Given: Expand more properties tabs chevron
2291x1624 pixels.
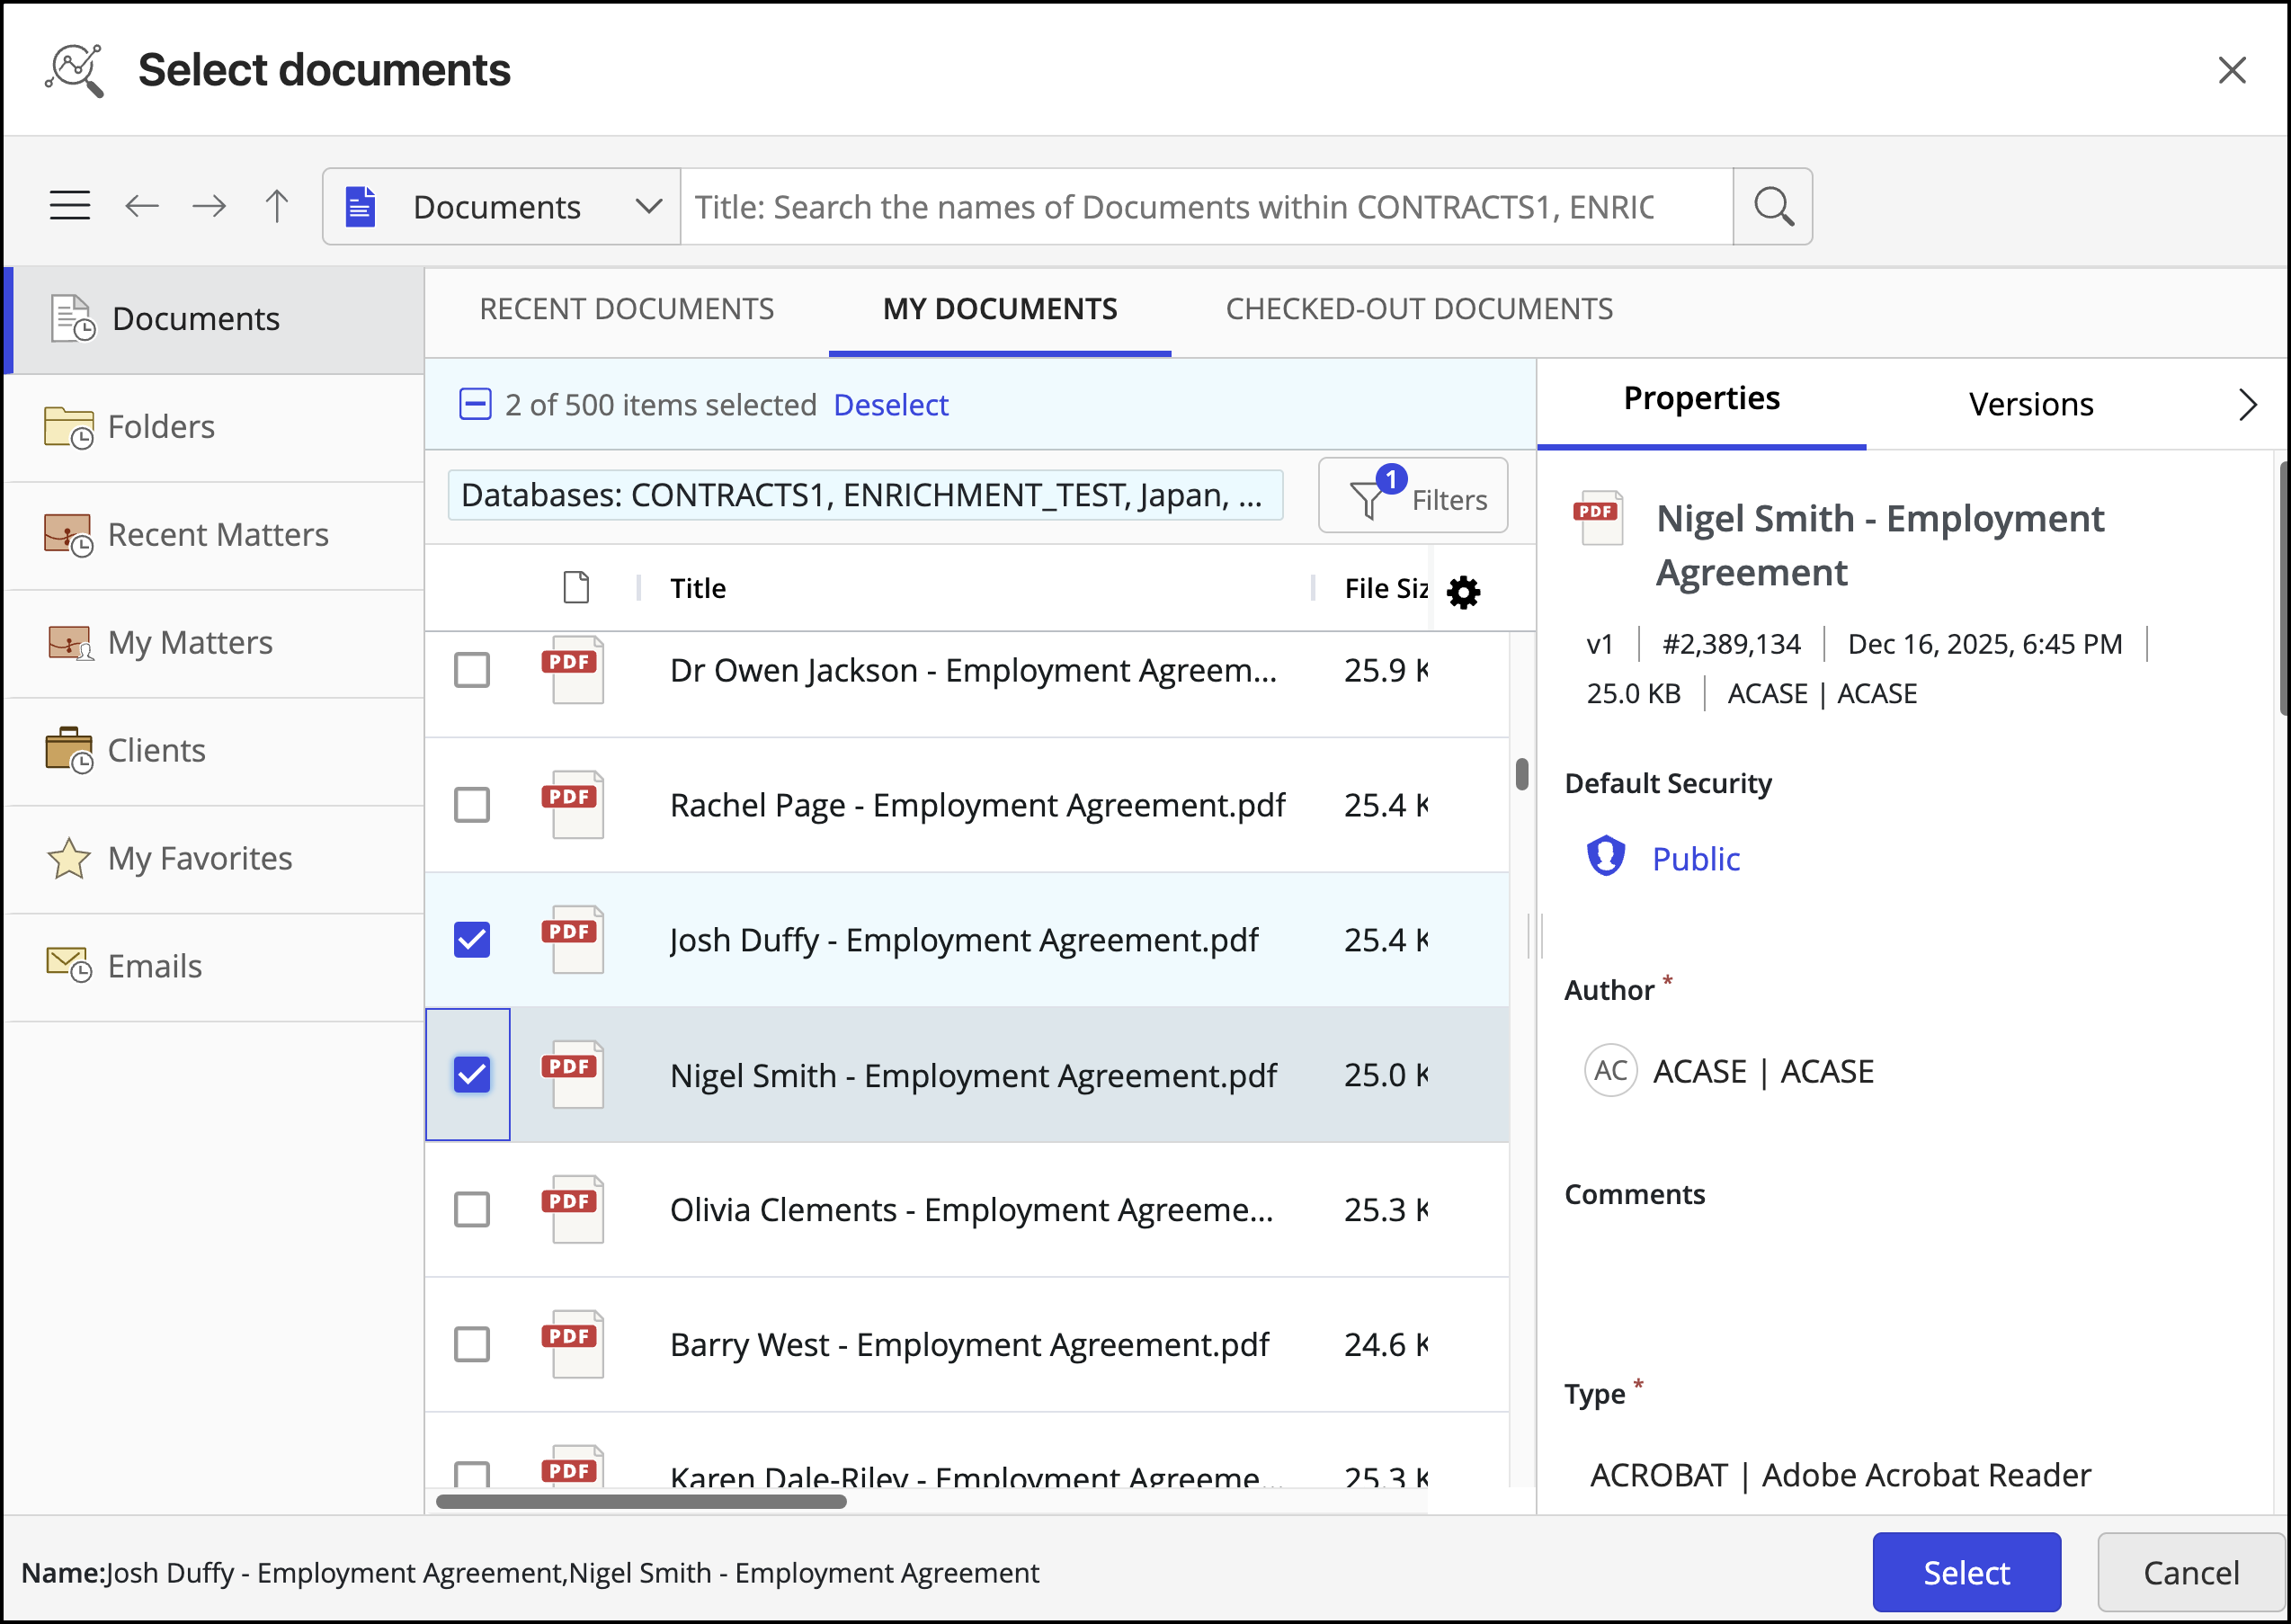Looking at the screenshot, I should [2248, 404].
